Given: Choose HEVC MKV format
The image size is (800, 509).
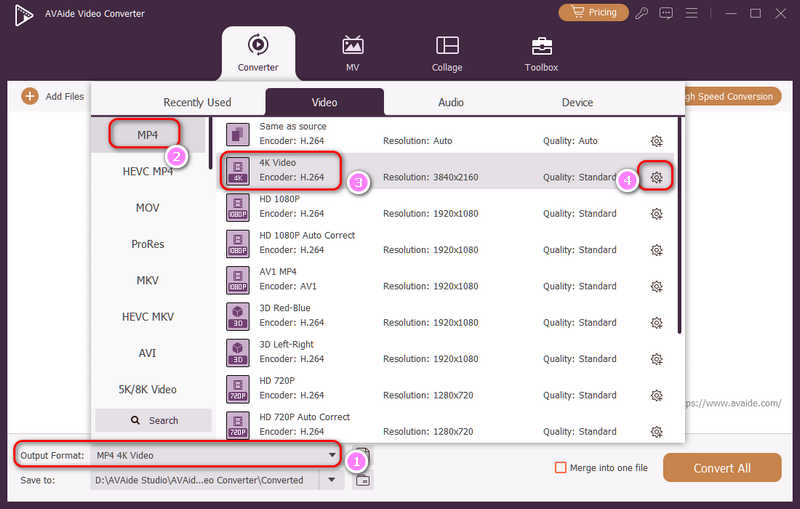Looking at the screenshot, I should point(147,317).
